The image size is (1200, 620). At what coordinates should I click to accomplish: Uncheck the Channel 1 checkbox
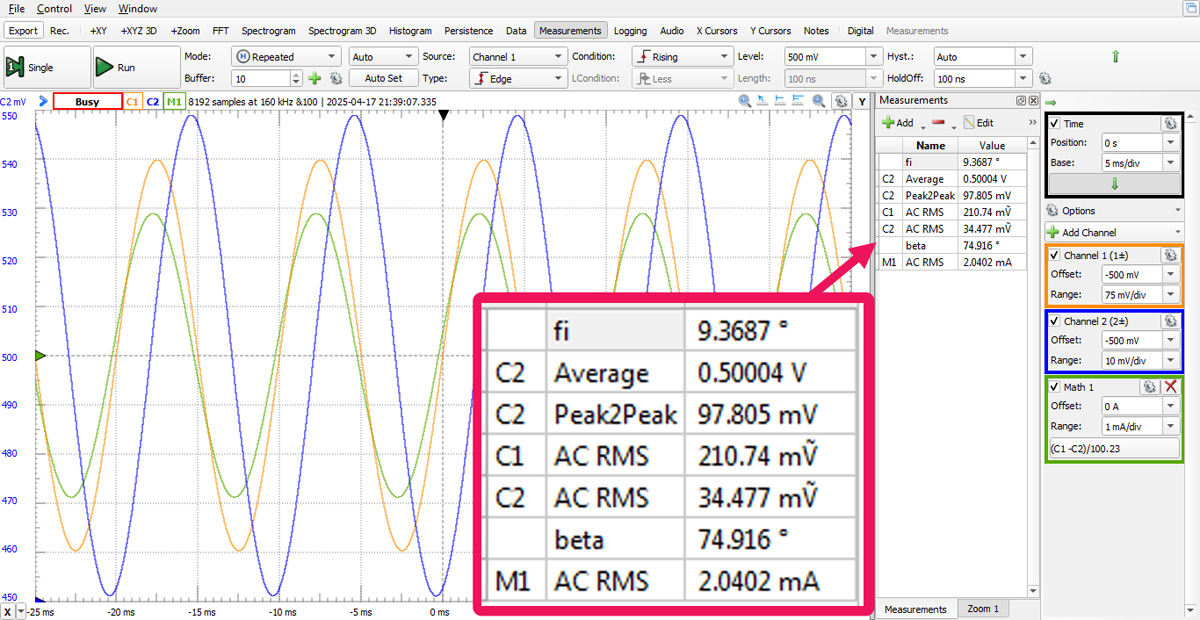tap(1055, 256)
